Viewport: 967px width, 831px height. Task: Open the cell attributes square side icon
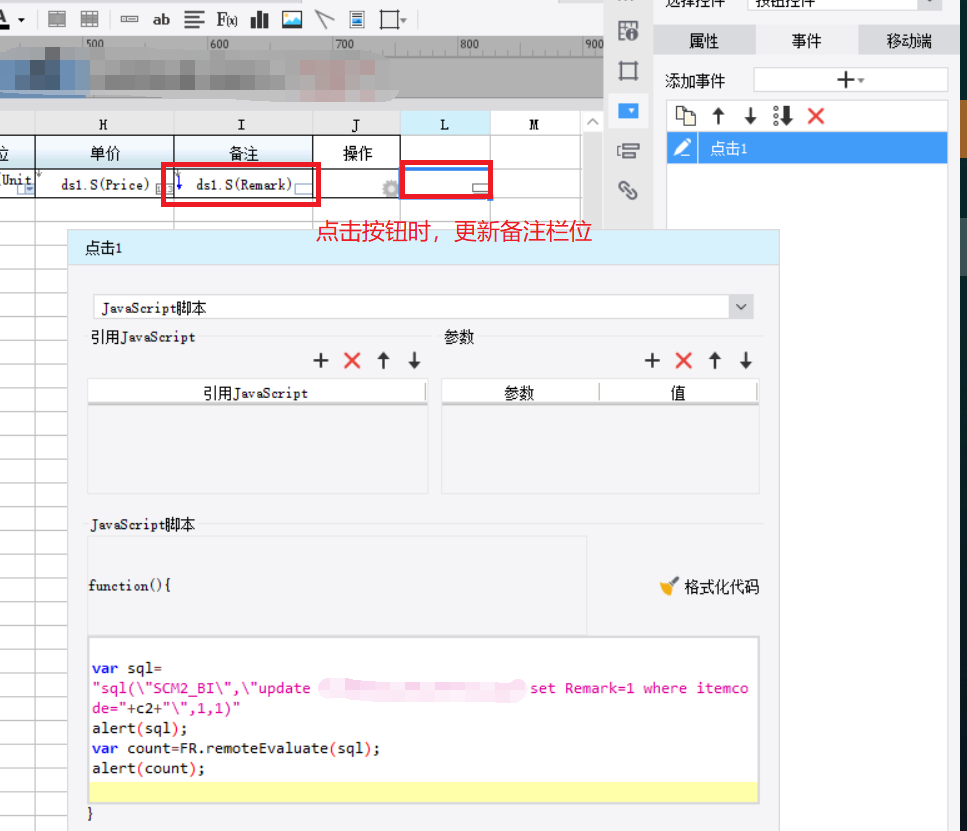[x=628, y=70]
